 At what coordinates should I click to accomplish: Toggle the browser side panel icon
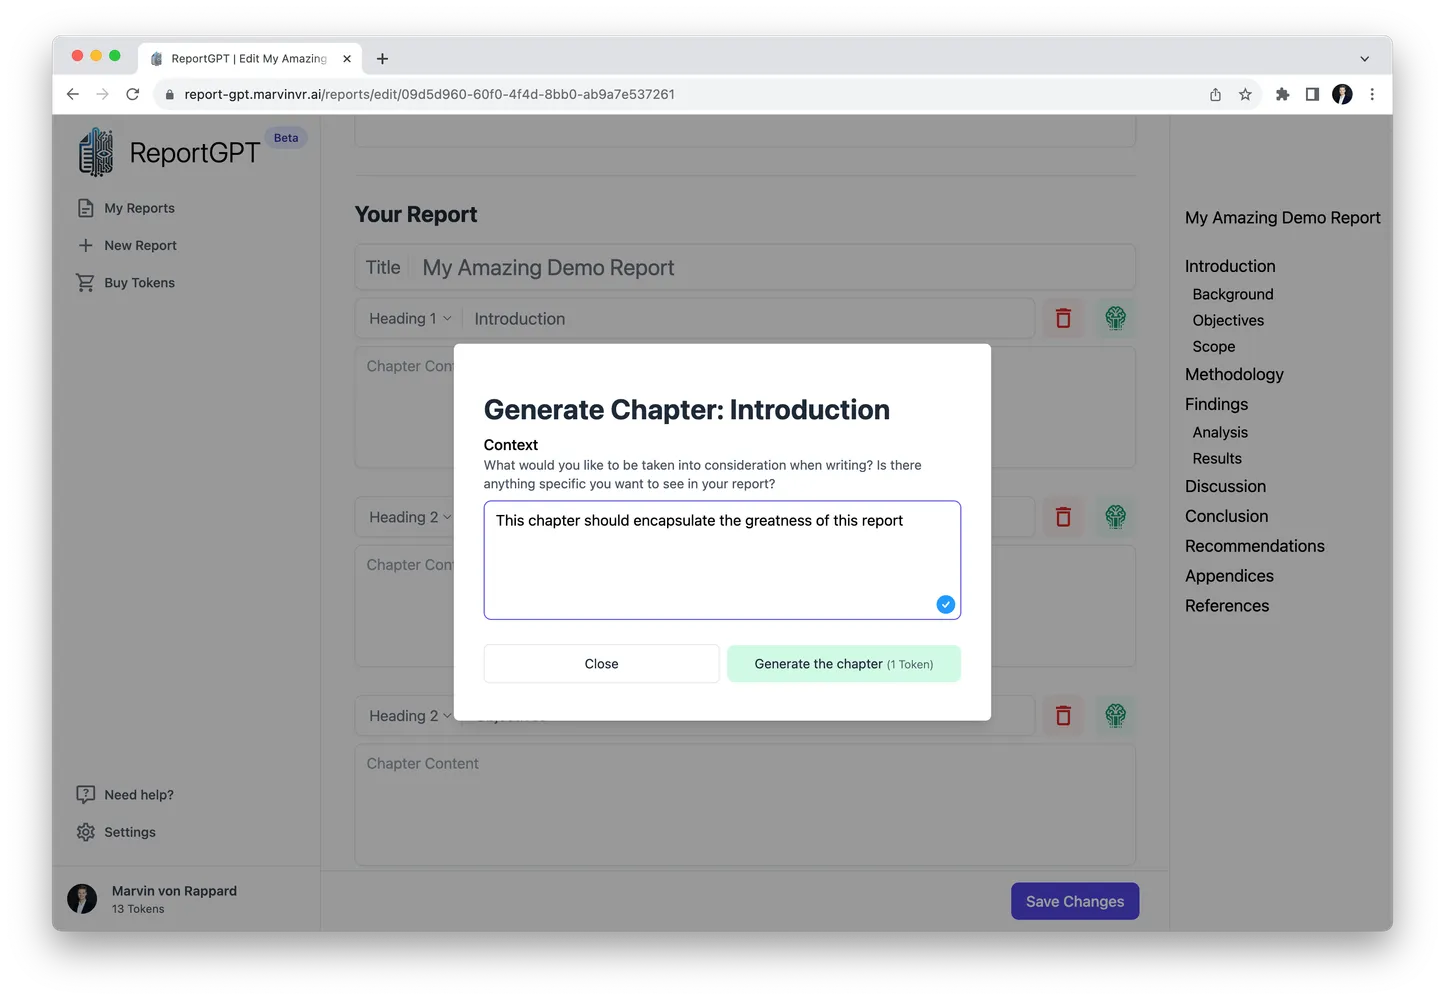1312,94
